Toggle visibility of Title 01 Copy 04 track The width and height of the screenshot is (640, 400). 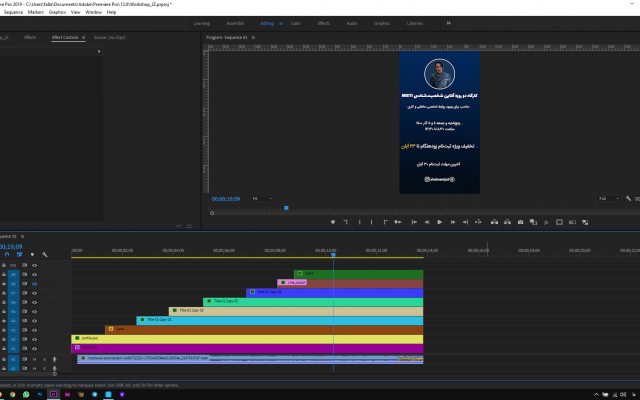(x=34, y=321)
